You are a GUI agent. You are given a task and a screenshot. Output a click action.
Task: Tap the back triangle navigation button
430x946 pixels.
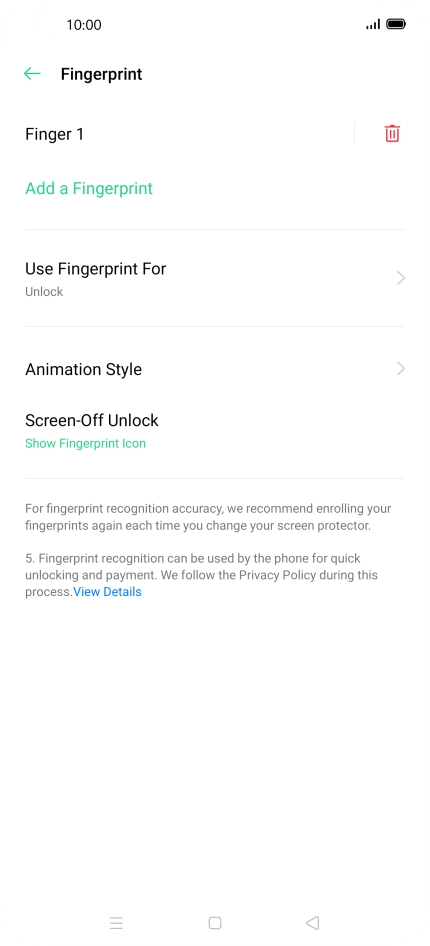pos(312,922)
